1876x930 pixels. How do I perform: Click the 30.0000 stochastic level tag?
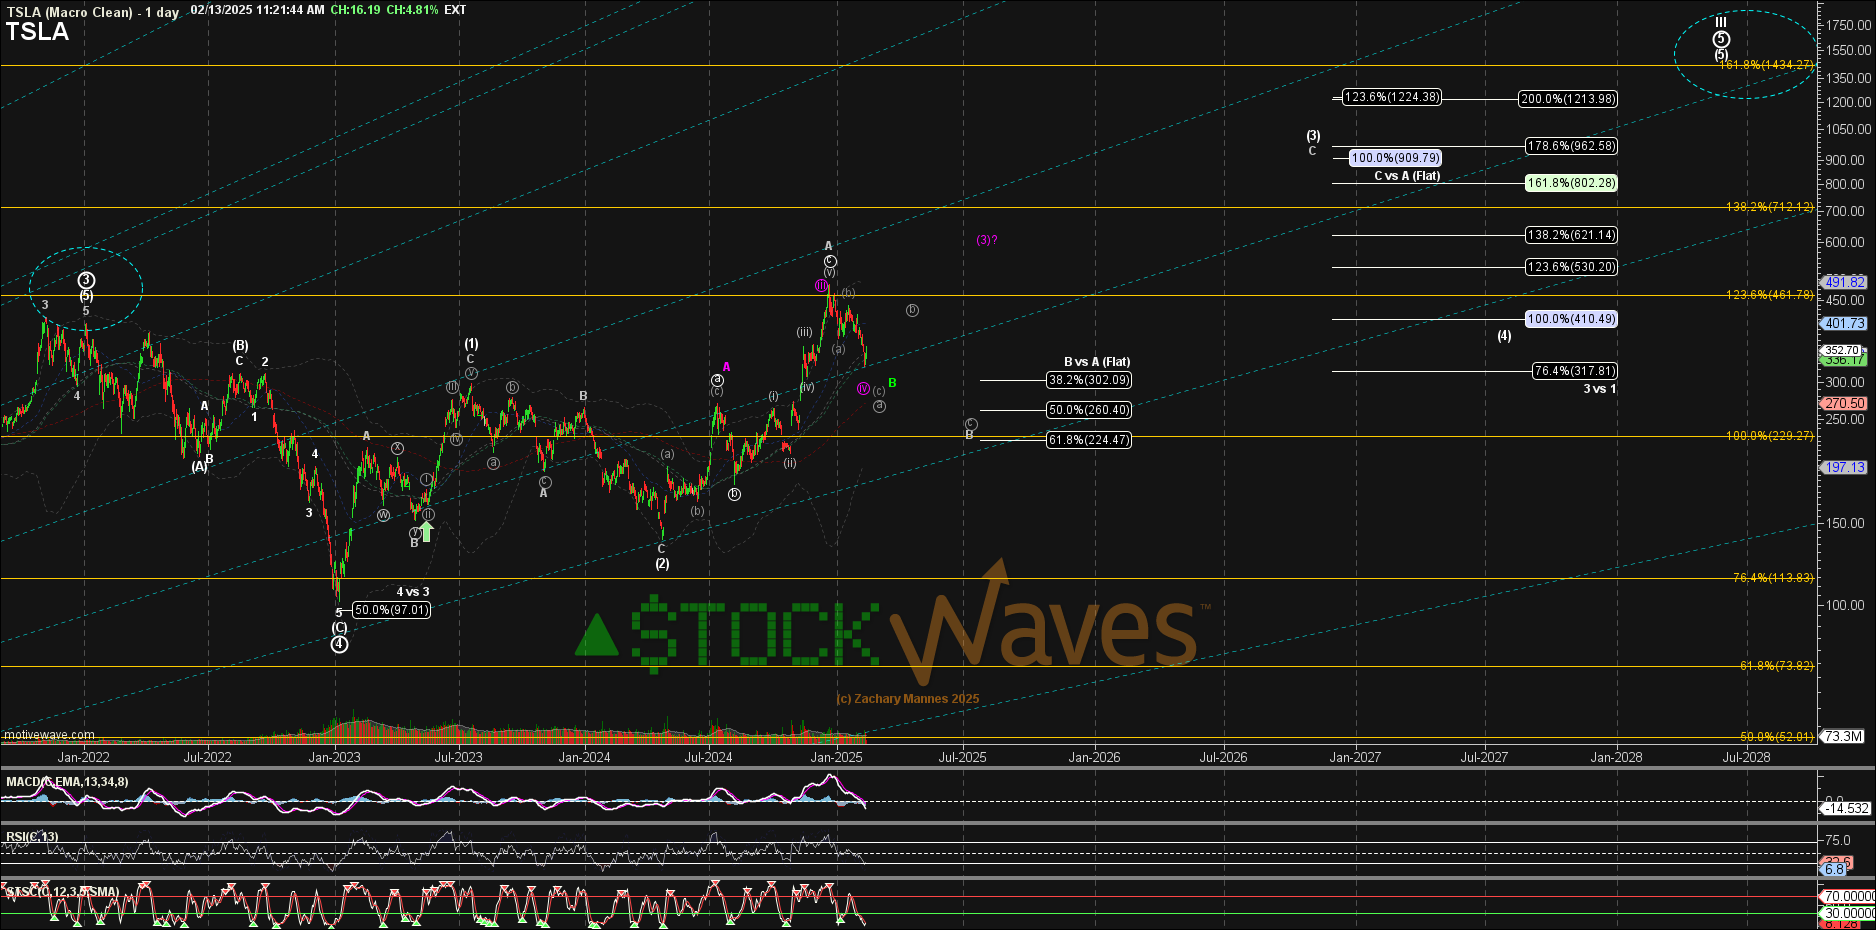click(1848, 913)
